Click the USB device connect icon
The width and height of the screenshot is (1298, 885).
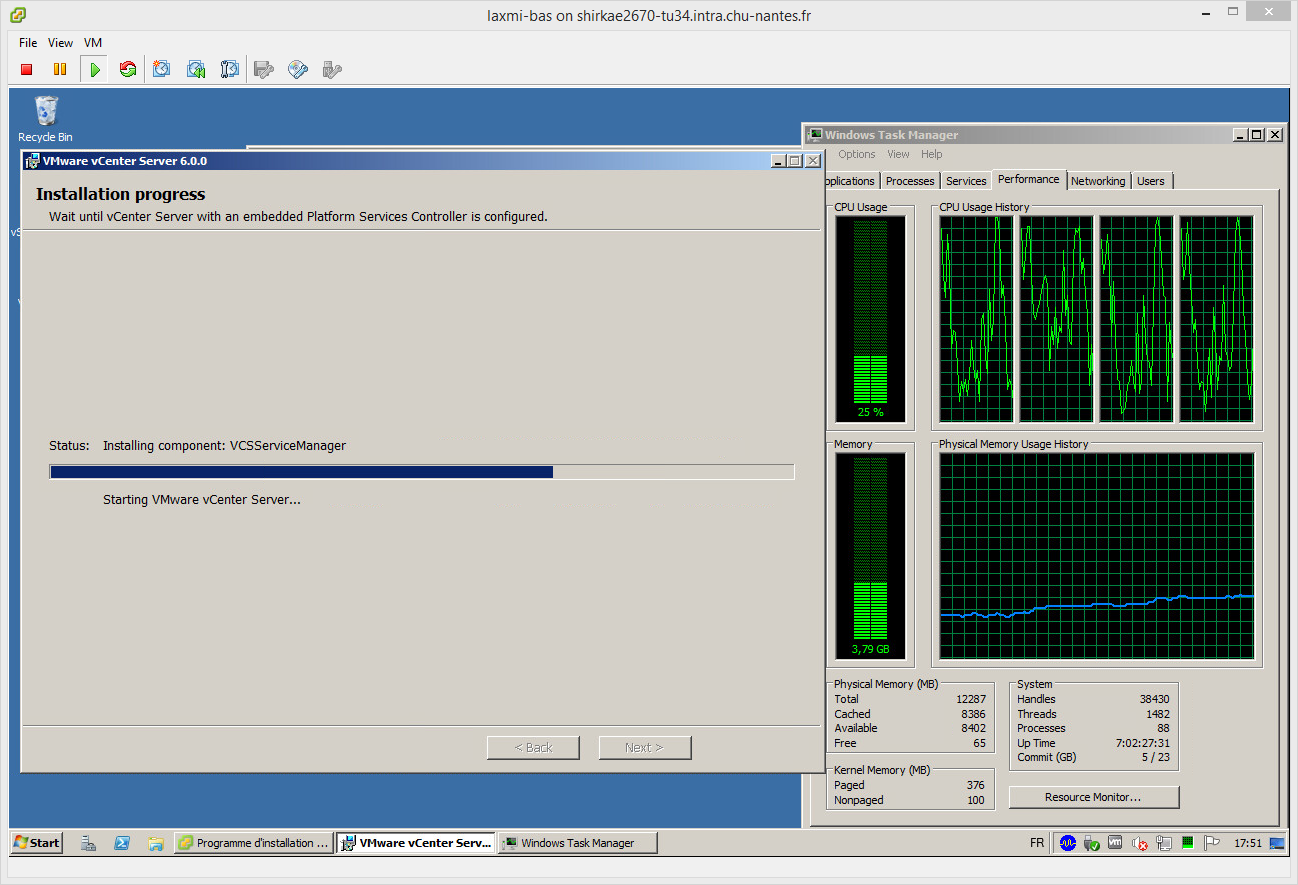tap(332, 69)
